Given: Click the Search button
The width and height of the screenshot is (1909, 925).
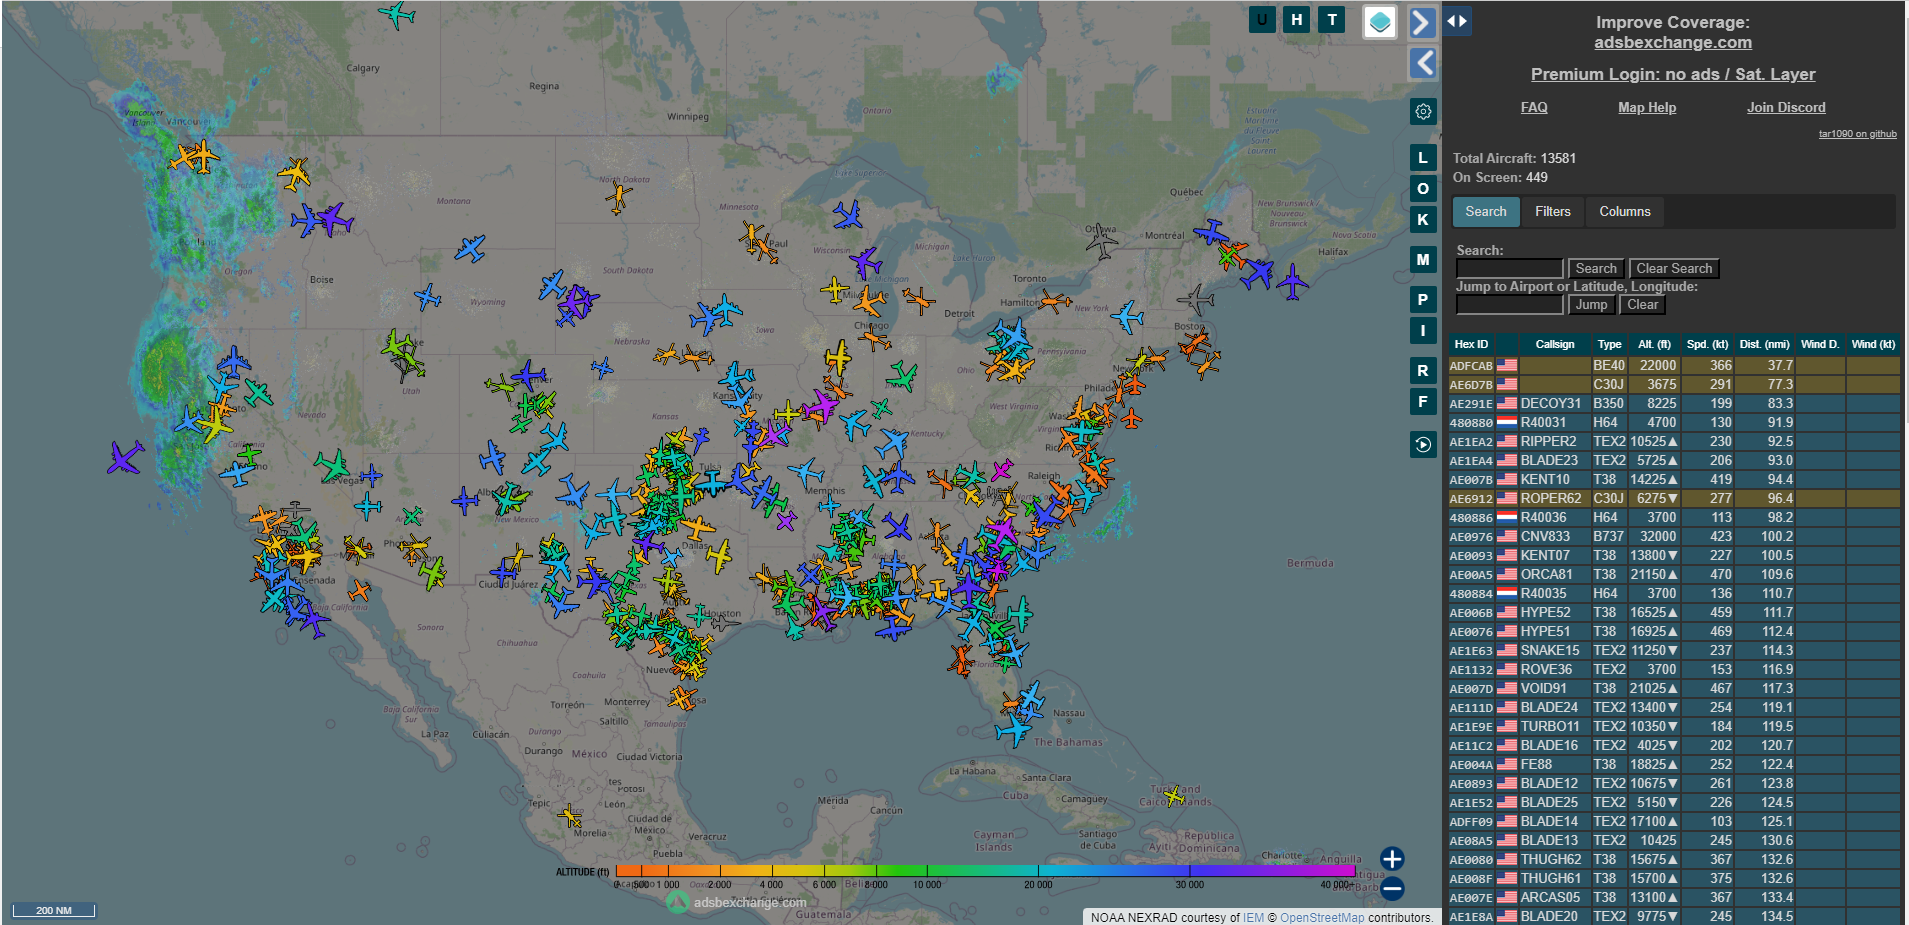Looking at the screenshot, I should pyautogui.click(x=1596, y=268).
